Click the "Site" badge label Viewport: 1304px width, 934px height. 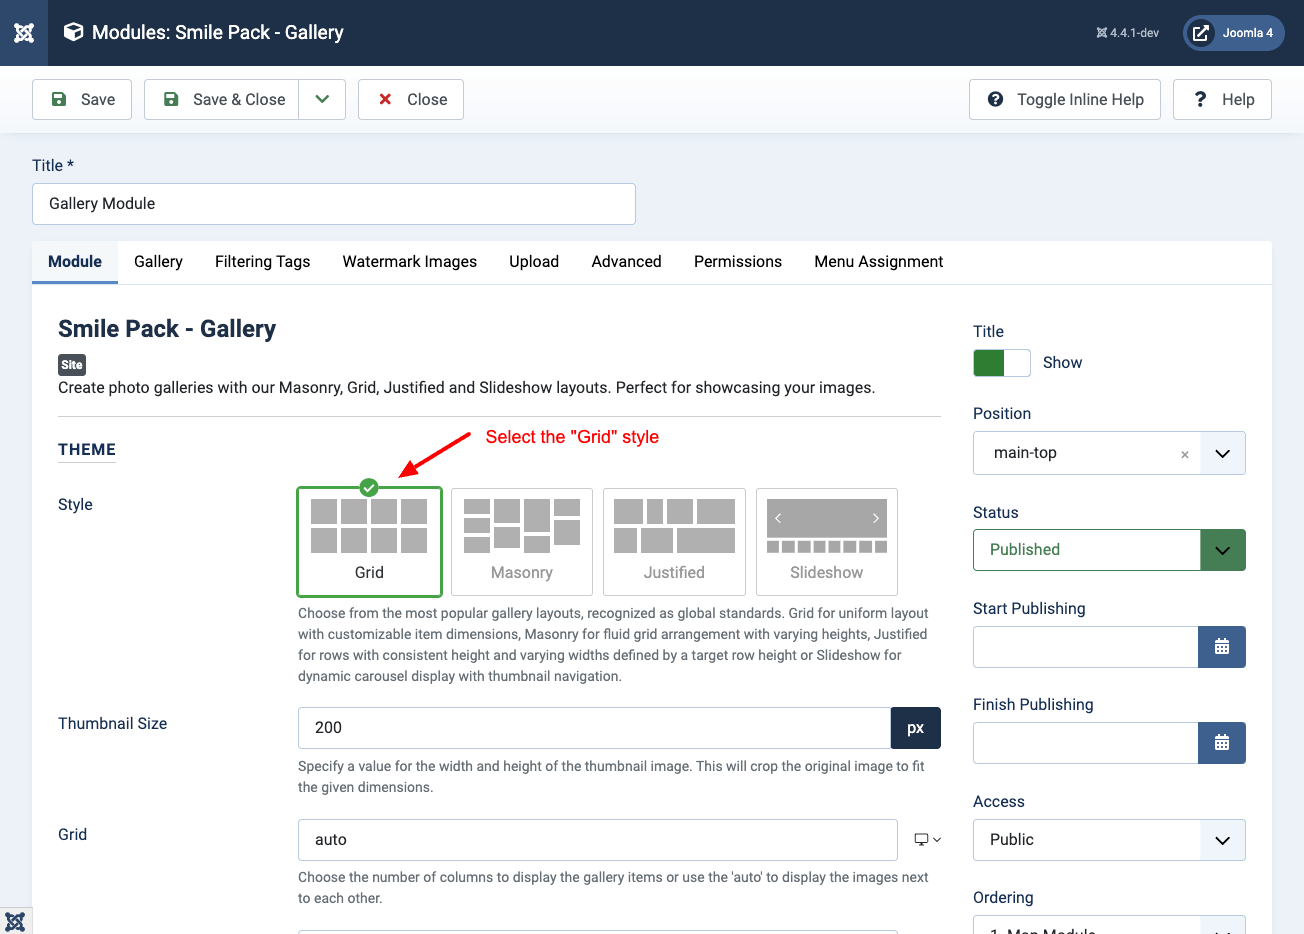(x=72, y=365)
